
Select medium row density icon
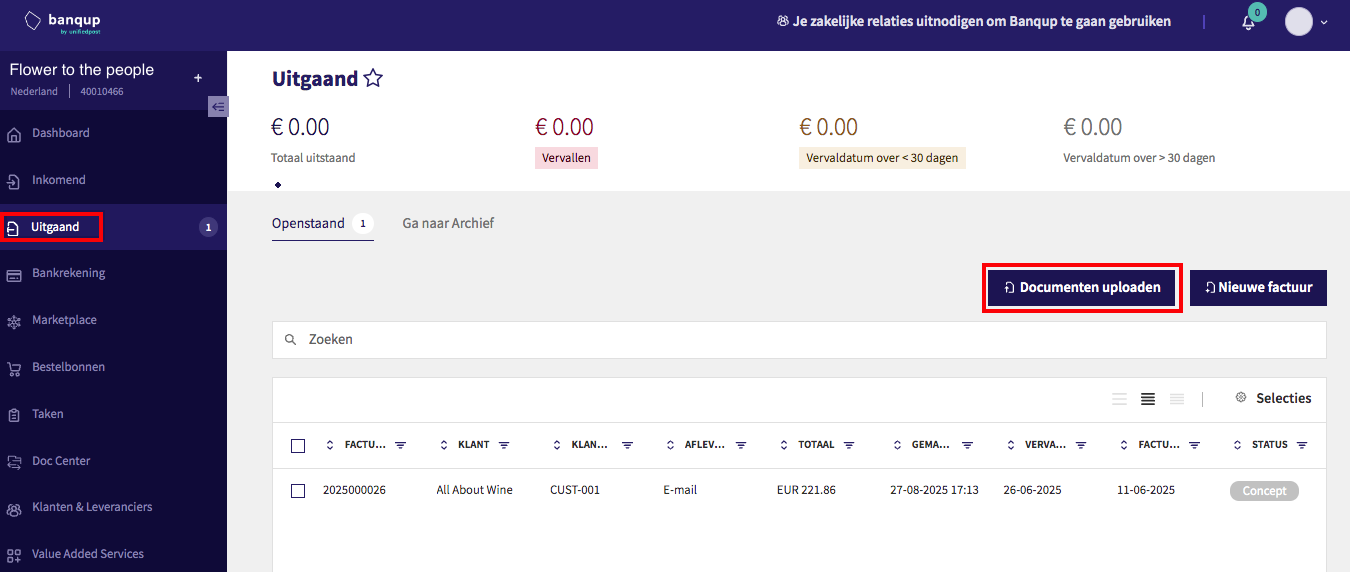(x=1148, y=399)
